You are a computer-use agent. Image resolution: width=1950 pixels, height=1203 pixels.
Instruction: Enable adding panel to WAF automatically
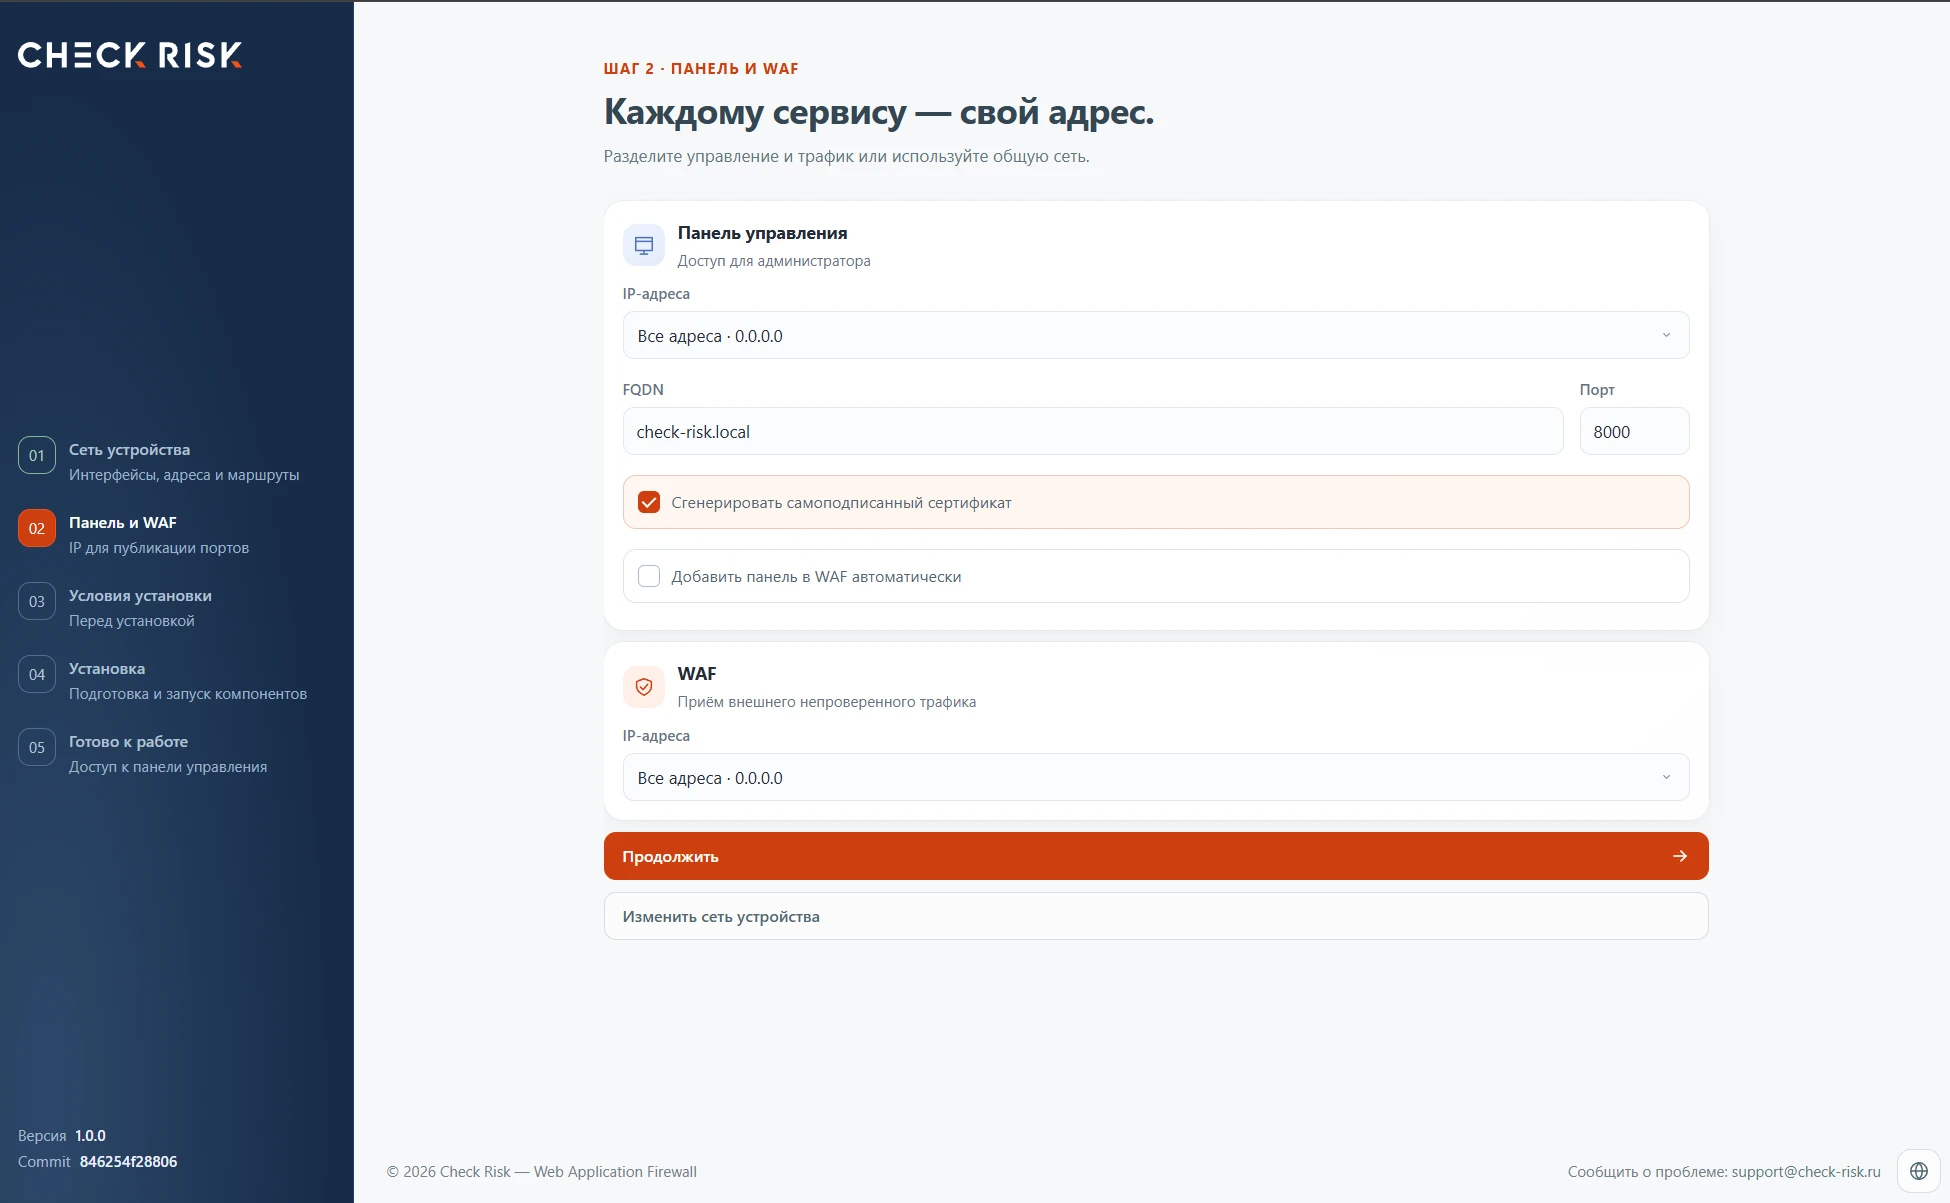[649, 576]
